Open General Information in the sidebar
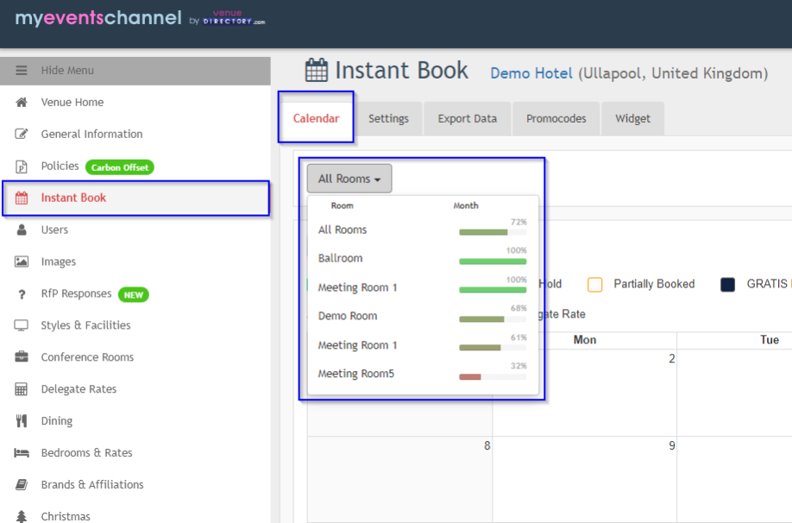 [x=92, y=134]
